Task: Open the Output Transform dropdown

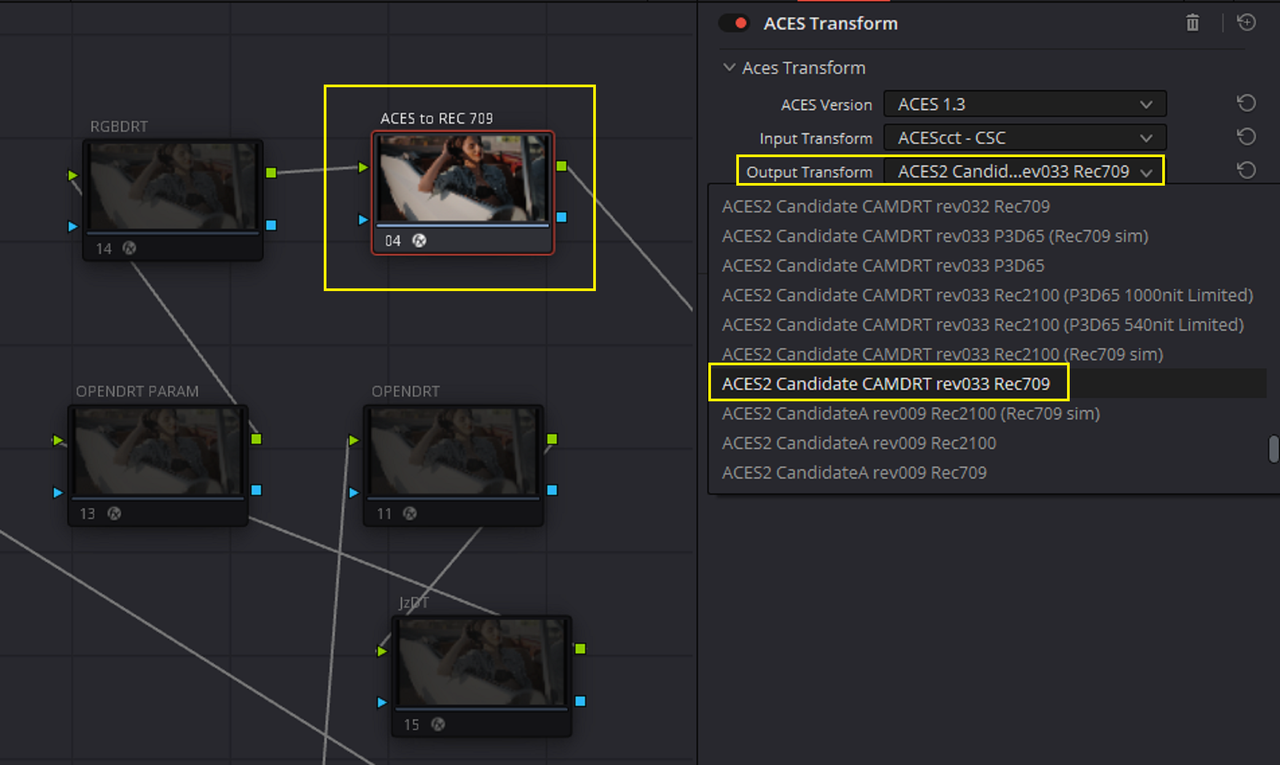Action: coord(1025,171)
